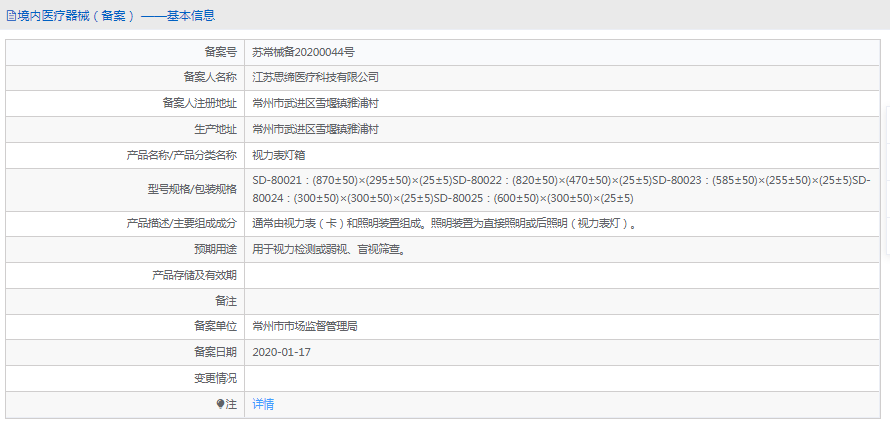Image resolution: width=890 pixels, height=428 pixels.
Task: Click the model specification text starting SD-80021
Action: (561, 190)
